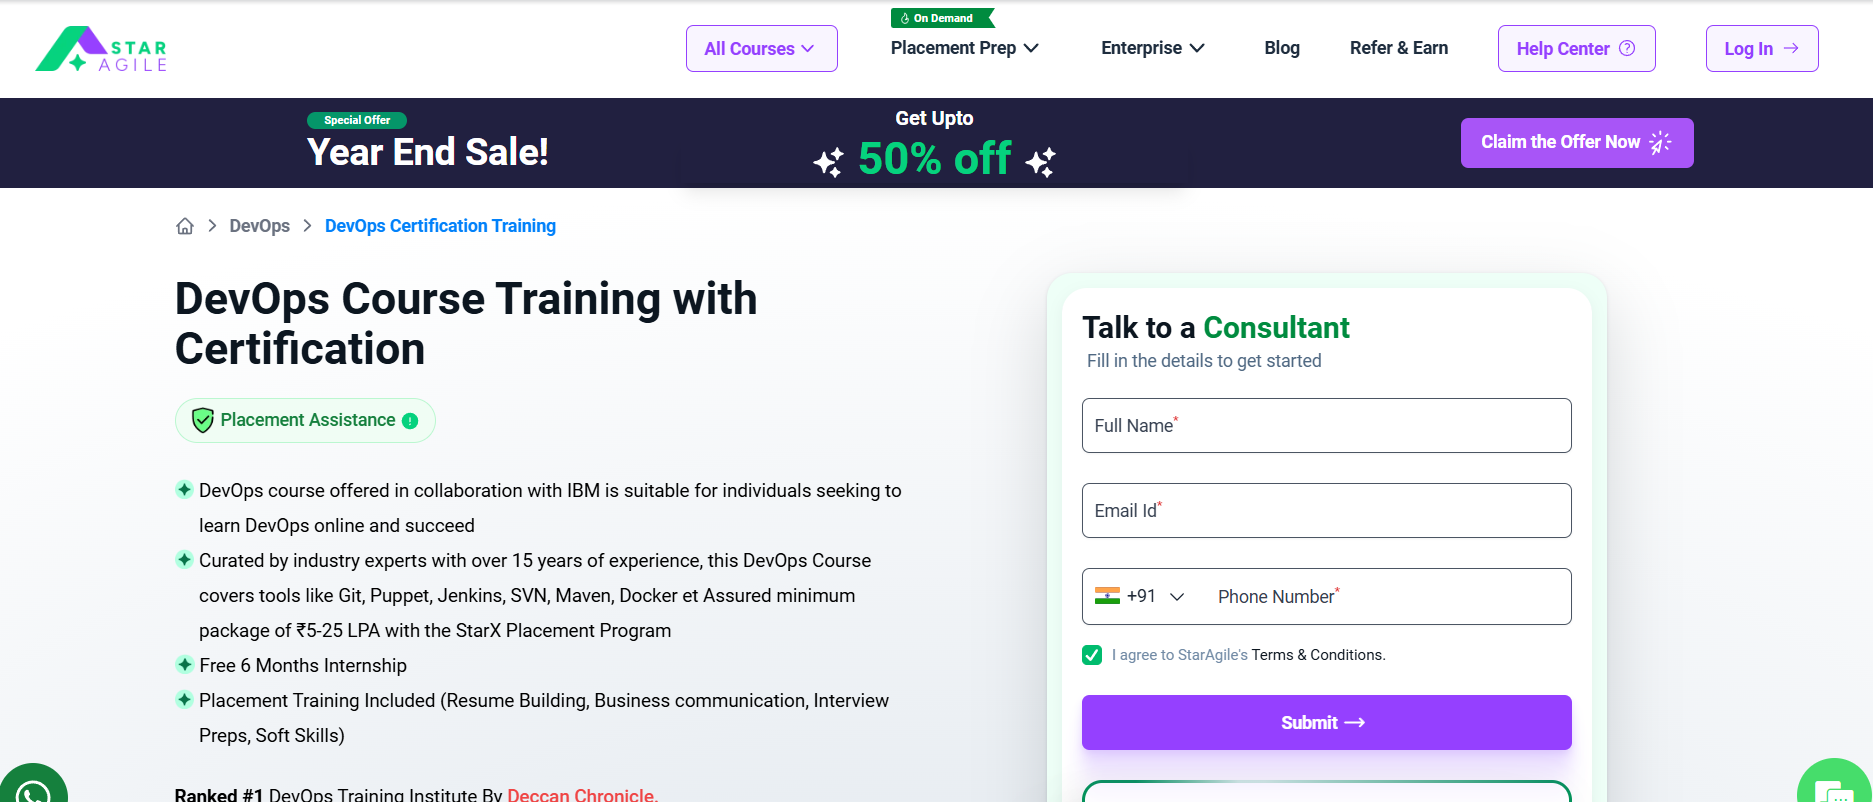Viewport: 1873px width, 802px height.
Task: Click the Special Offer badge
Action: (357, 120)
